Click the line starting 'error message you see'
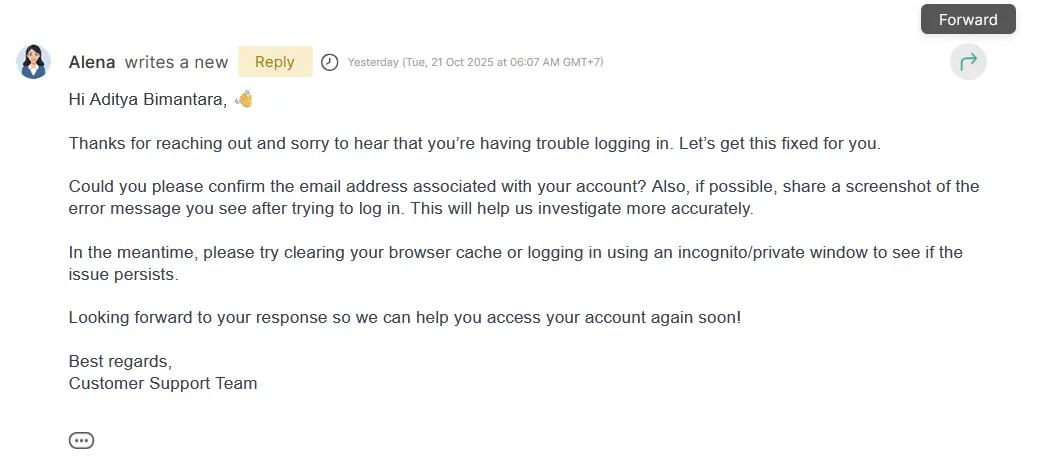1037x471 pixels. (410, 209)
